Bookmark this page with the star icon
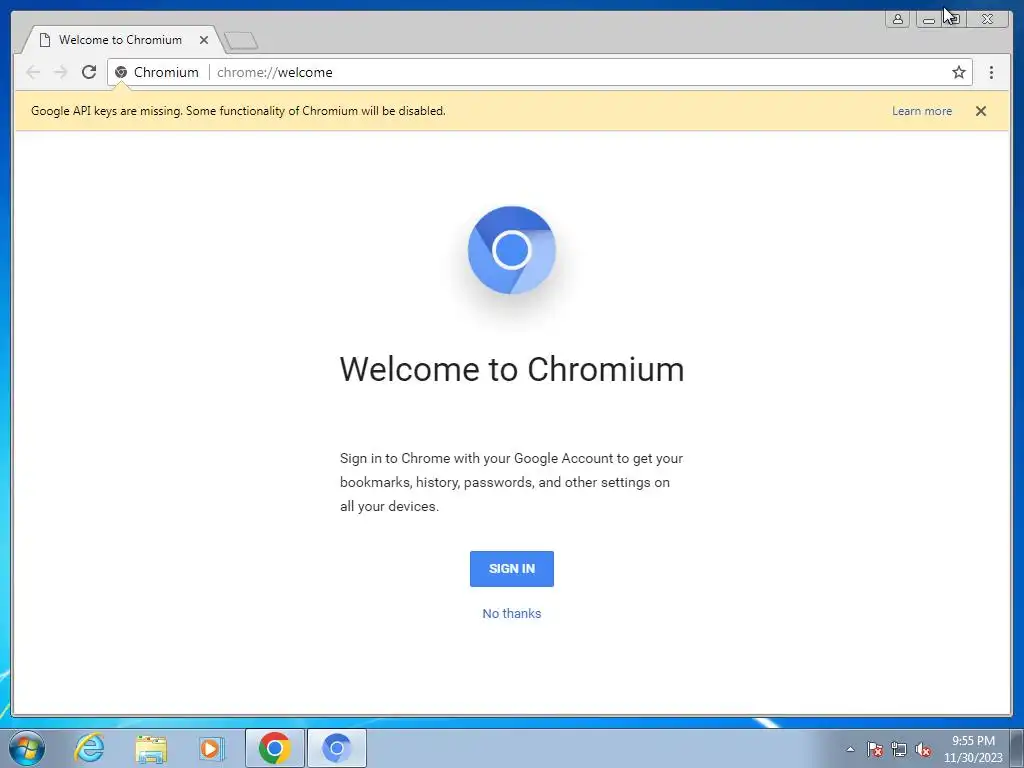This screenshot has height=768, width=1024. 958,72
